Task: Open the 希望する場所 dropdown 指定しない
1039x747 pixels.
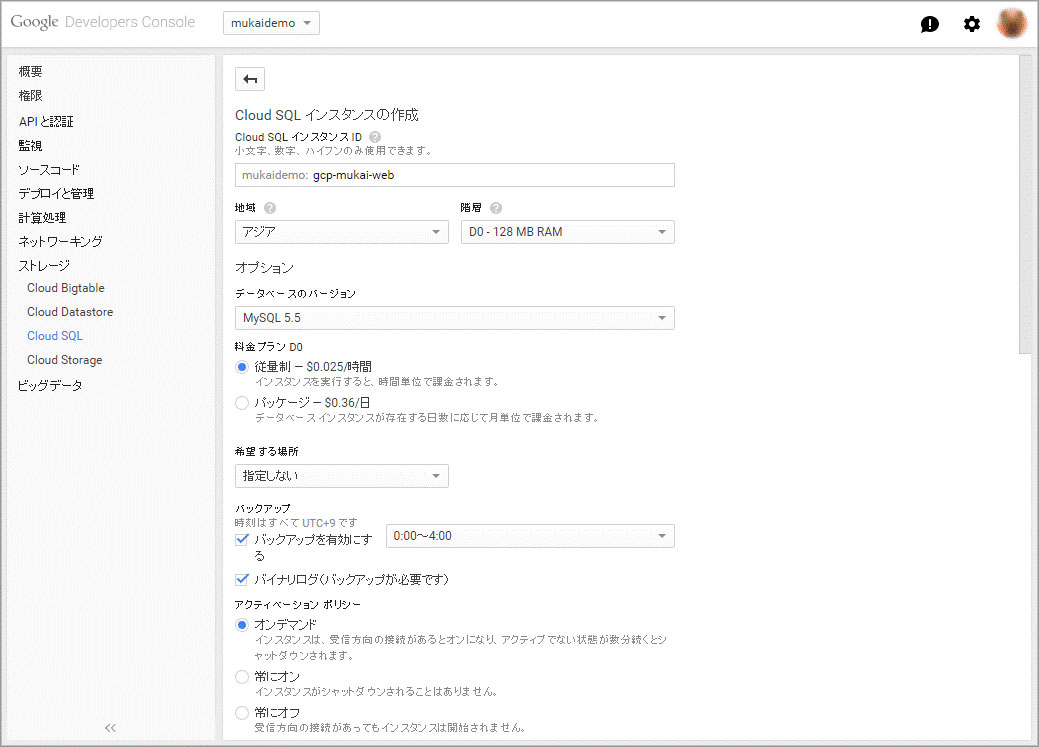Action: click(x=342, y=476)
